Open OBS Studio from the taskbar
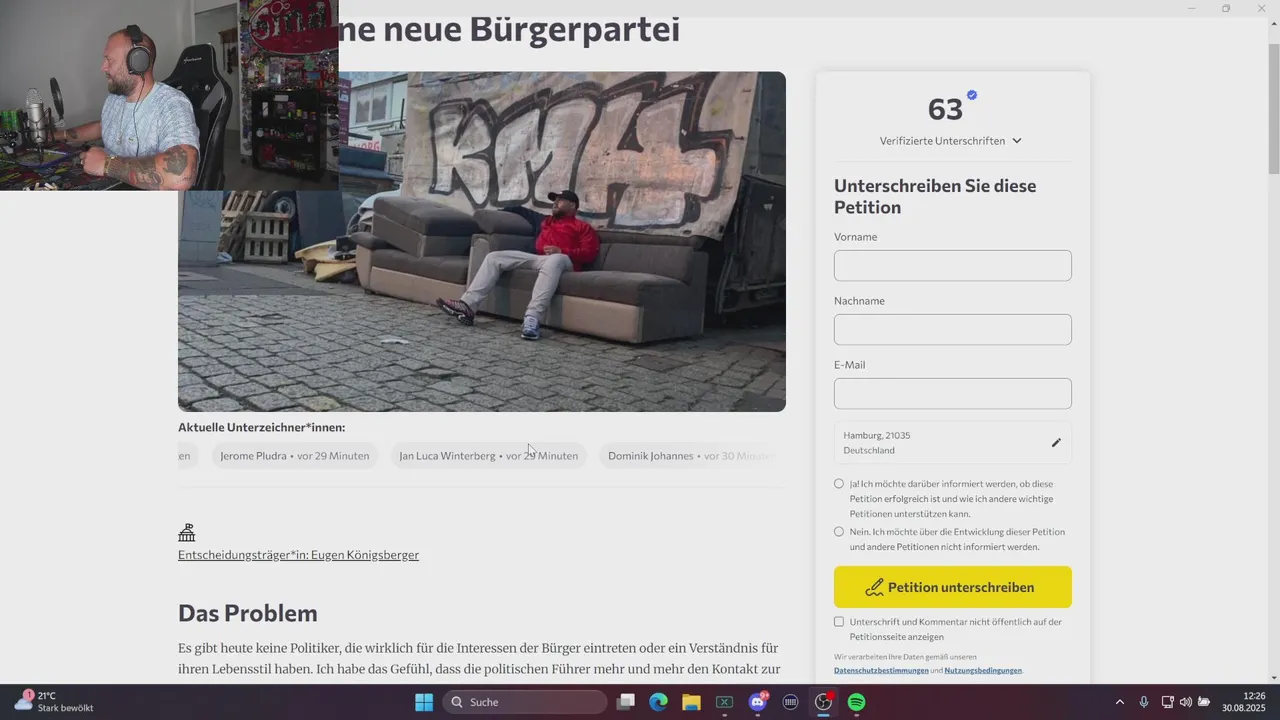 pyautogui.click(x=824, y=702)
